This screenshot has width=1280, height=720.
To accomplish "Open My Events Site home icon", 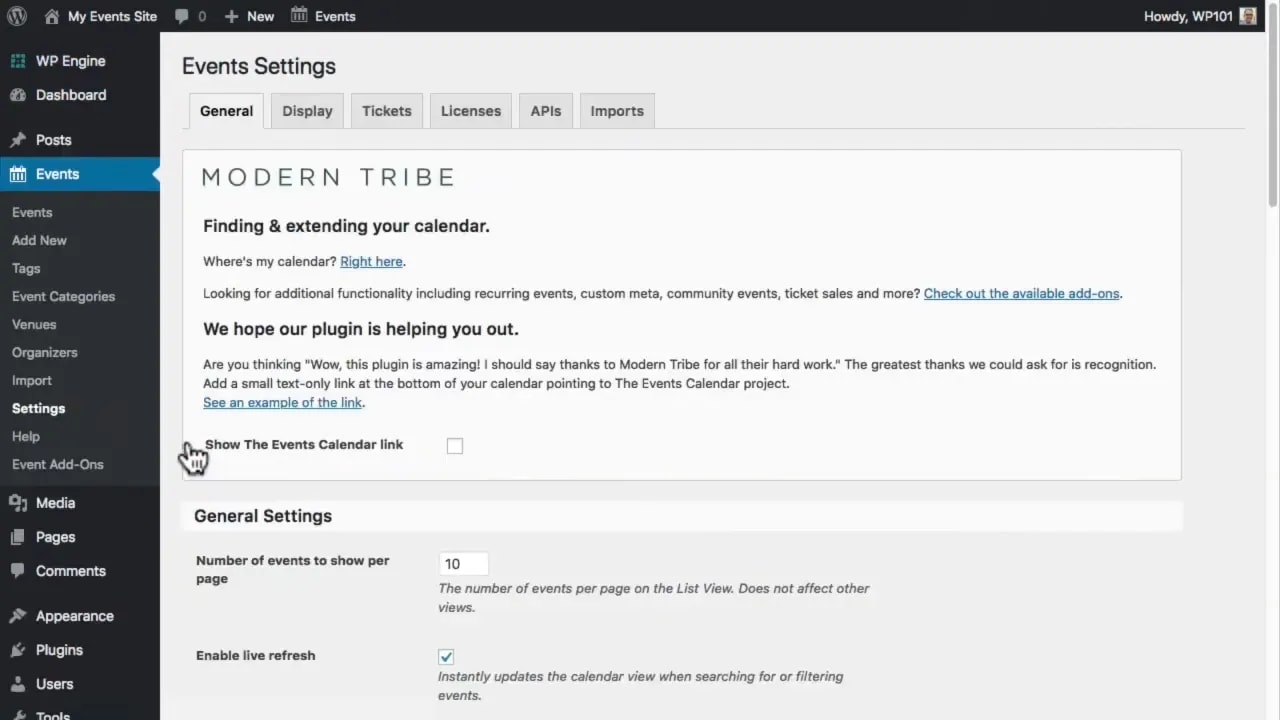I will click(x=52, y=16).
